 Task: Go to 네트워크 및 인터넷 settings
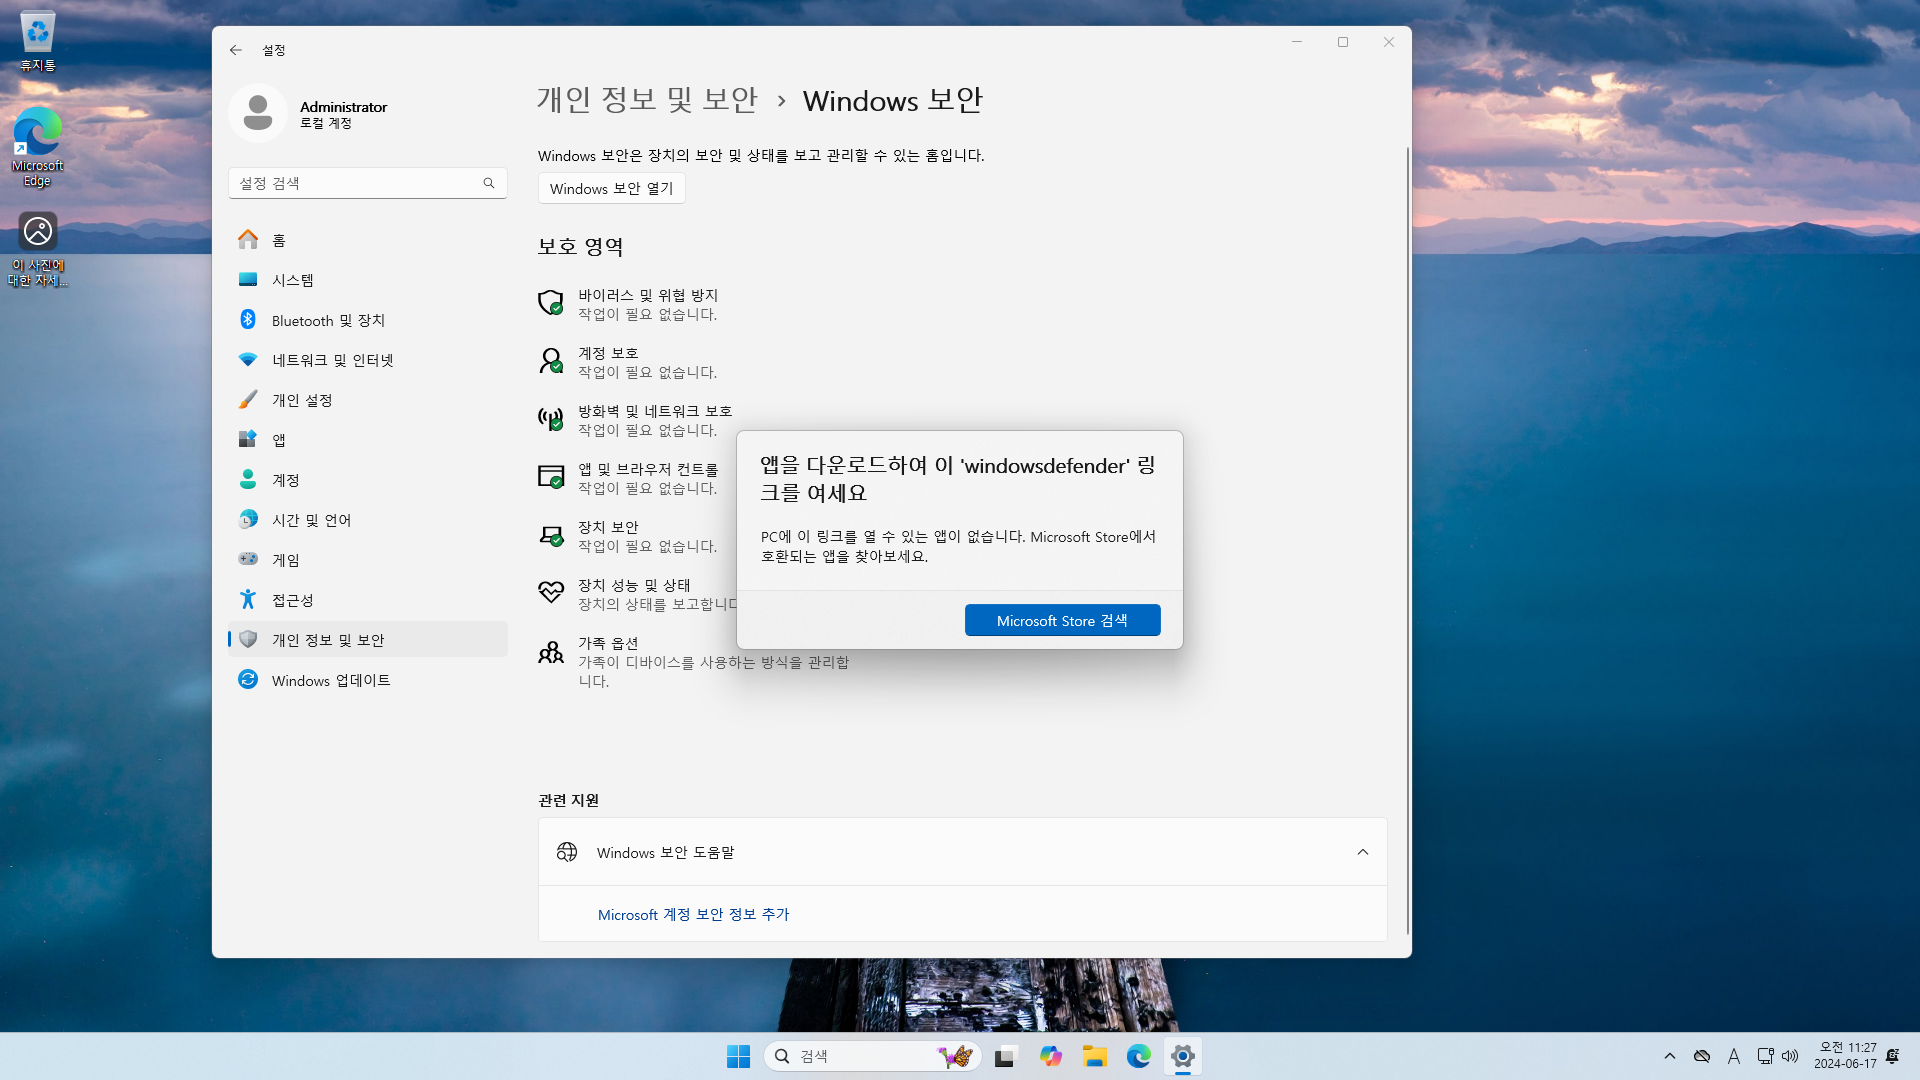[368, 360]
